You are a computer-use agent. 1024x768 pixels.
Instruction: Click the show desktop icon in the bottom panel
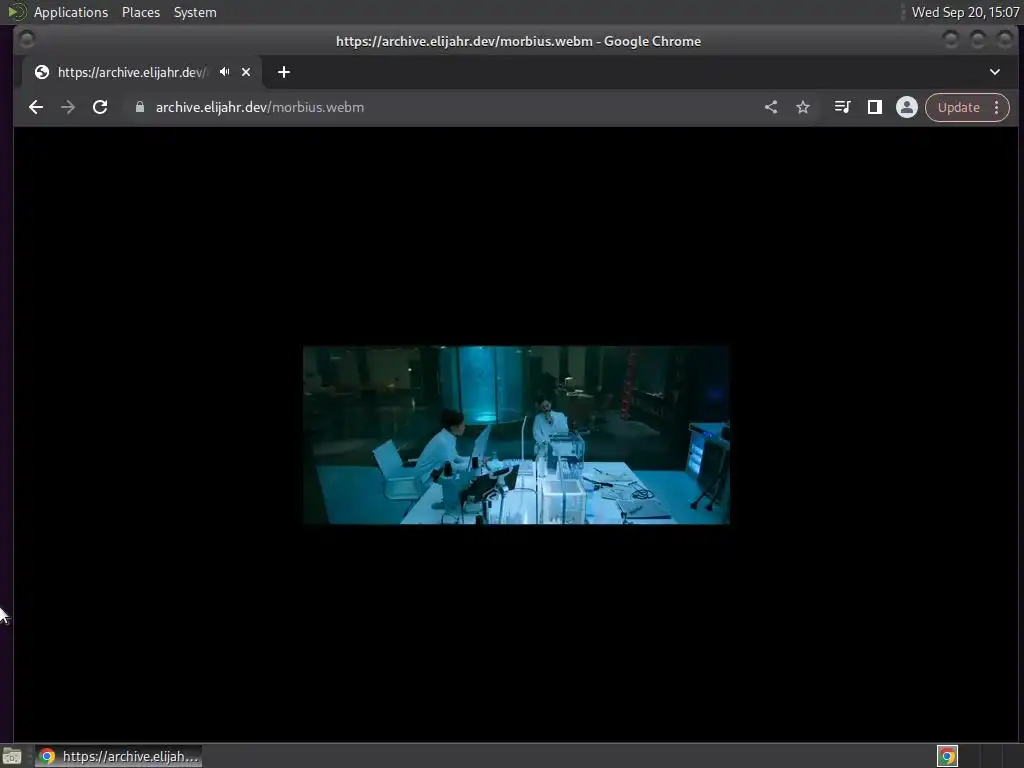point(12,756)
